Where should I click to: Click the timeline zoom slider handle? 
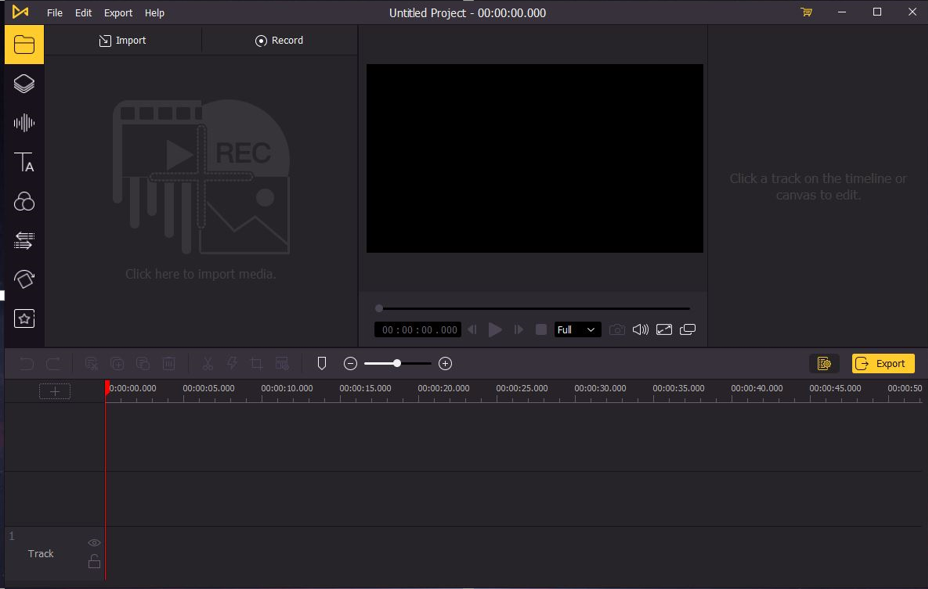point(397,363)
